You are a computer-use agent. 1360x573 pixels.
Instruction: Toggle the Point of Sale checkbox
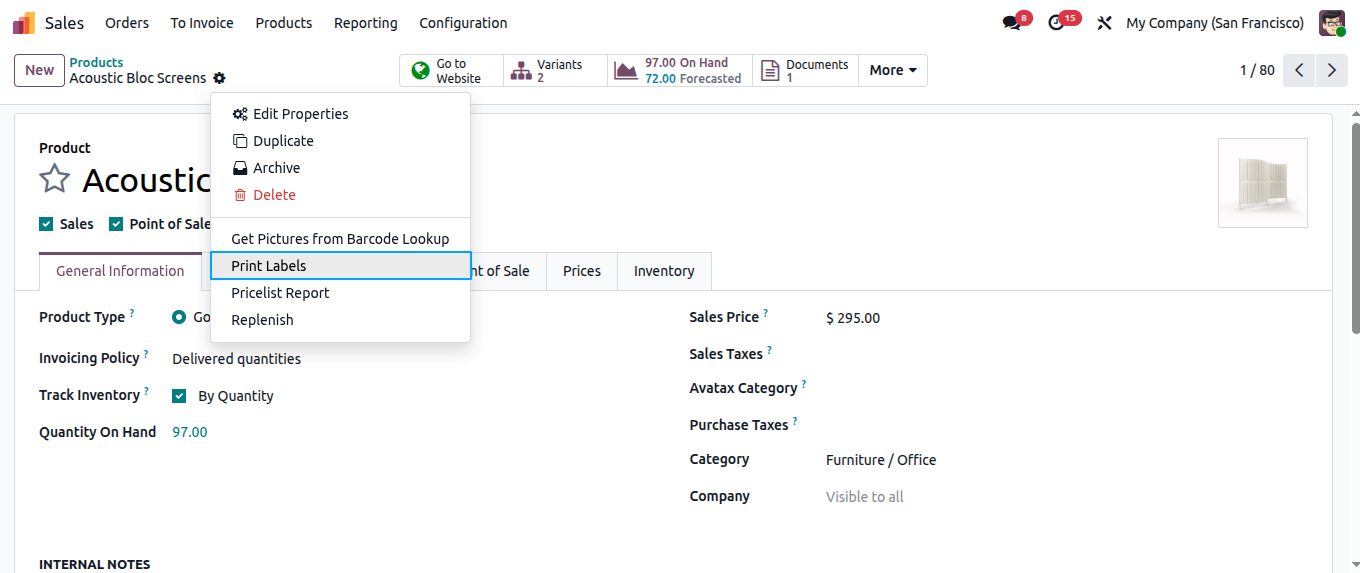116,224
